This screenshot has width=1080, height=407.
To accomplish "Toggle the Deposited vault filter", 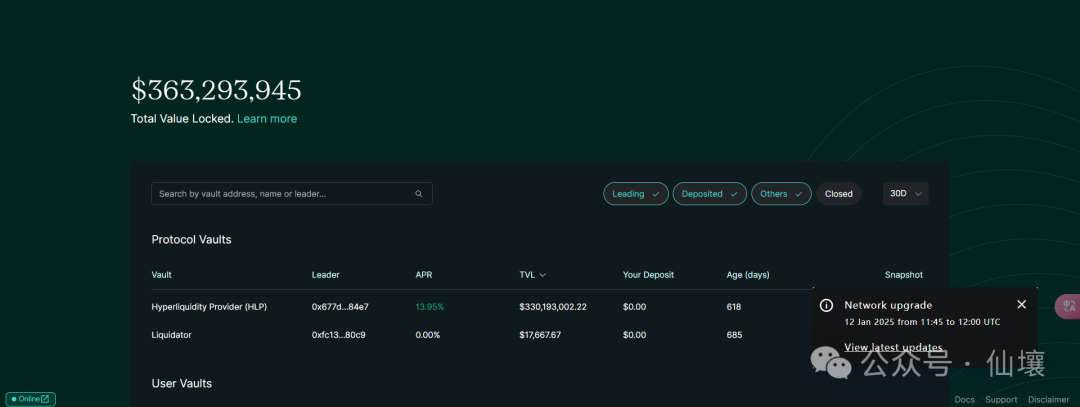I will [x=709, y=194].
